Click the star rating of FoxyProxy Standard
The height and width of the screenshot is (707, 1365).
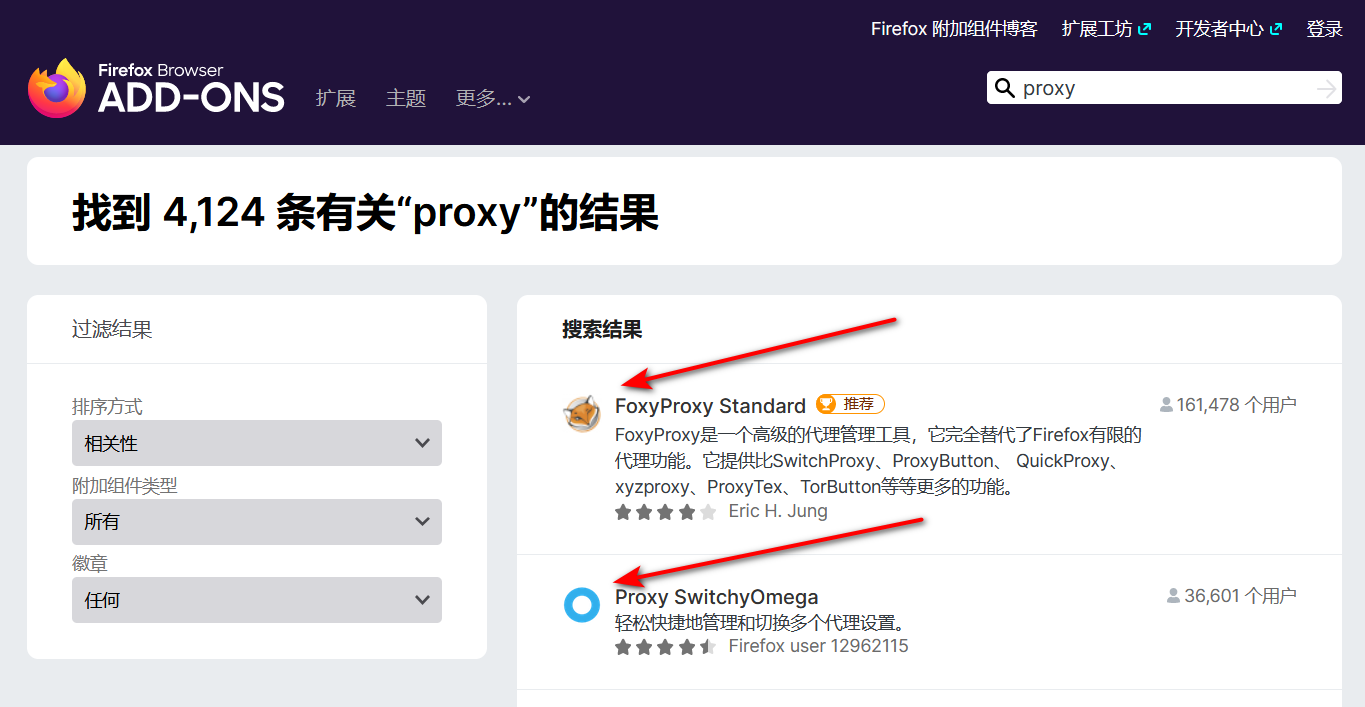(x=666, y=512)
